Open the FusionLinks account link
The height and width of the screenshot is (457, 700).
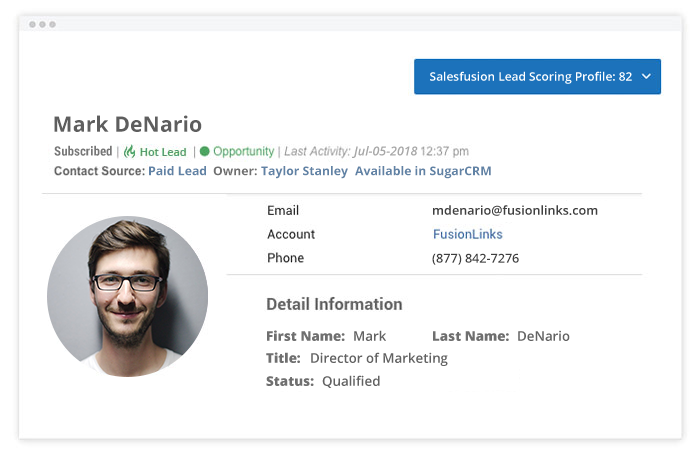pos(467,234)
